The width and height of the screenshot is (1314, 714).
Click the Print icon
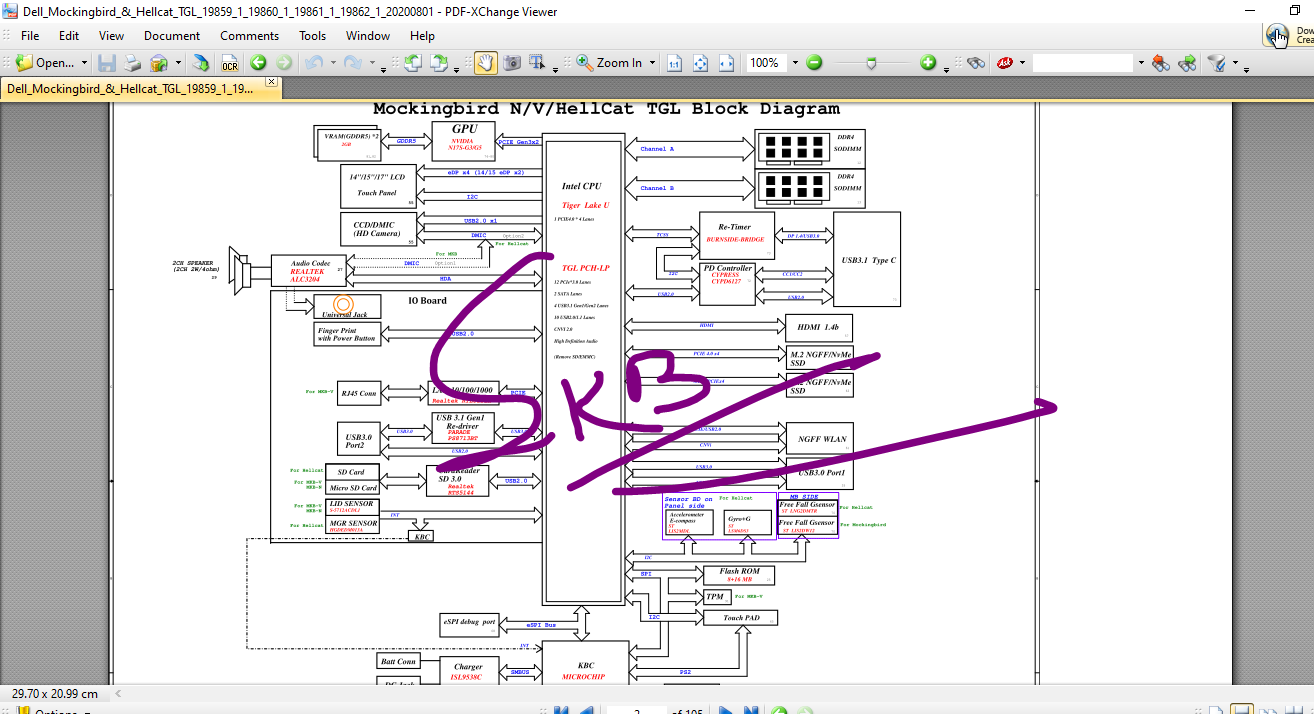132,62
